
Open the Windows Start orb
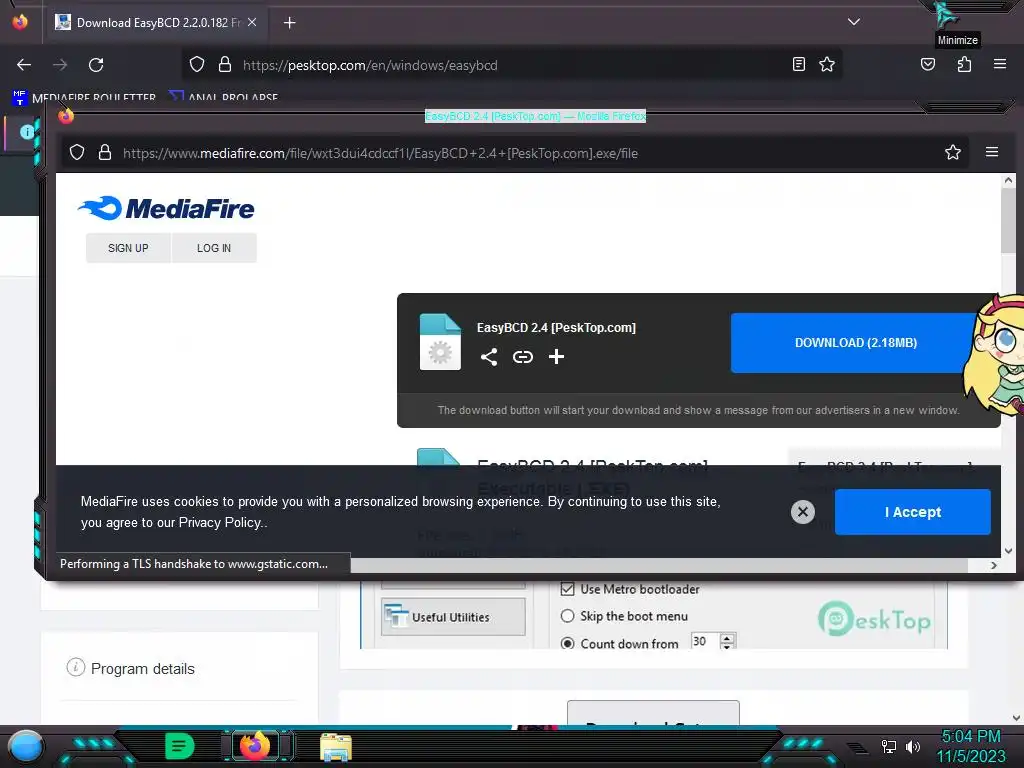(x=26, y=746)
